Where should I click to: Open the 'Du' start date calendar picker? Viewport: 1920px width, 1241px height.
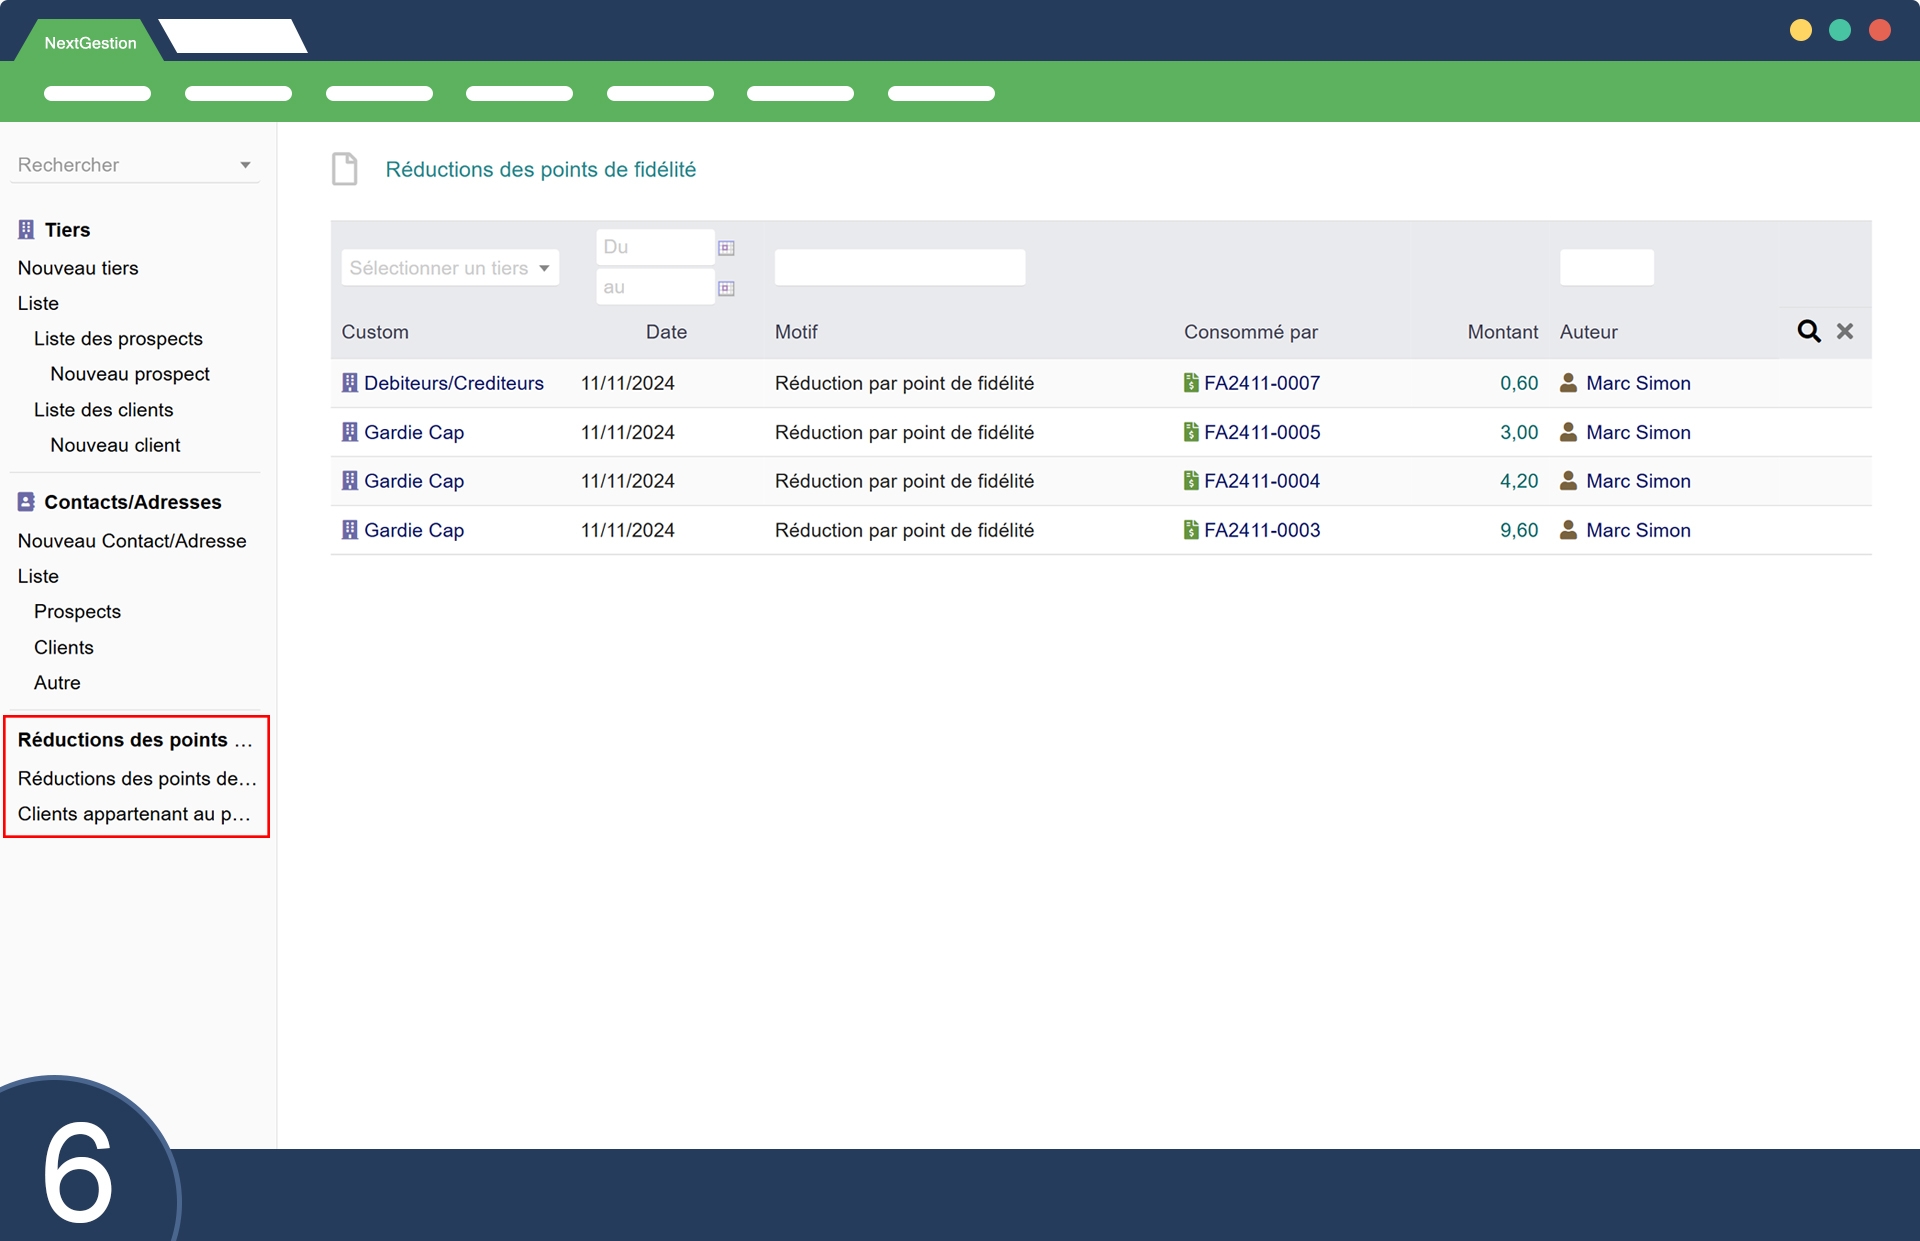click(726, 248)
